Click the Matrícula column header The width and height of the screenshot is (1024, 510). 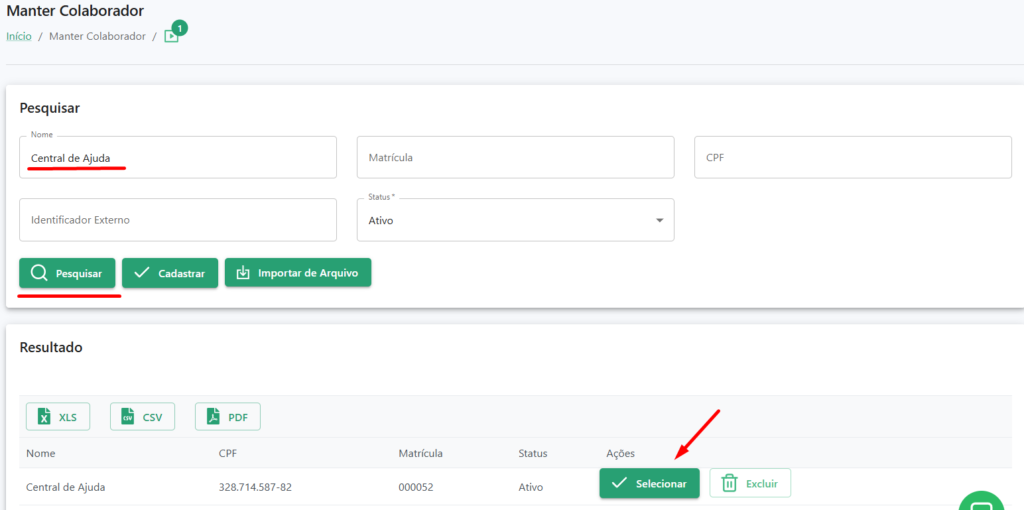point(421,453)
